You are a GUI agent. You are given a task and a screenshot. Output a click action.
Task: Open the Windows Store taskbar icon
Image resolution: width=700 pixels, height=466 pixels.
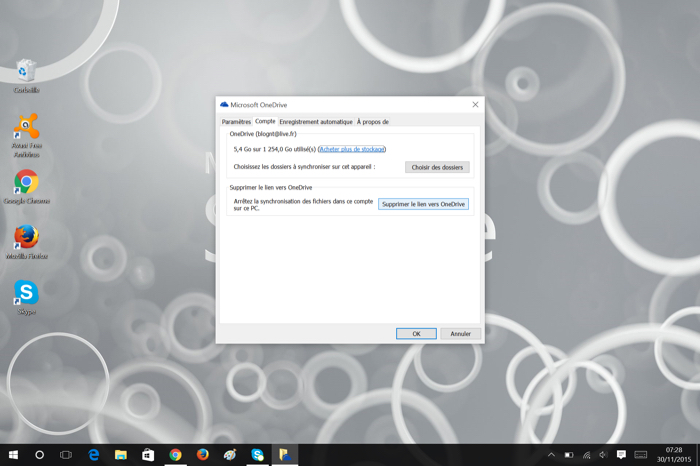(x=148, y=455)
